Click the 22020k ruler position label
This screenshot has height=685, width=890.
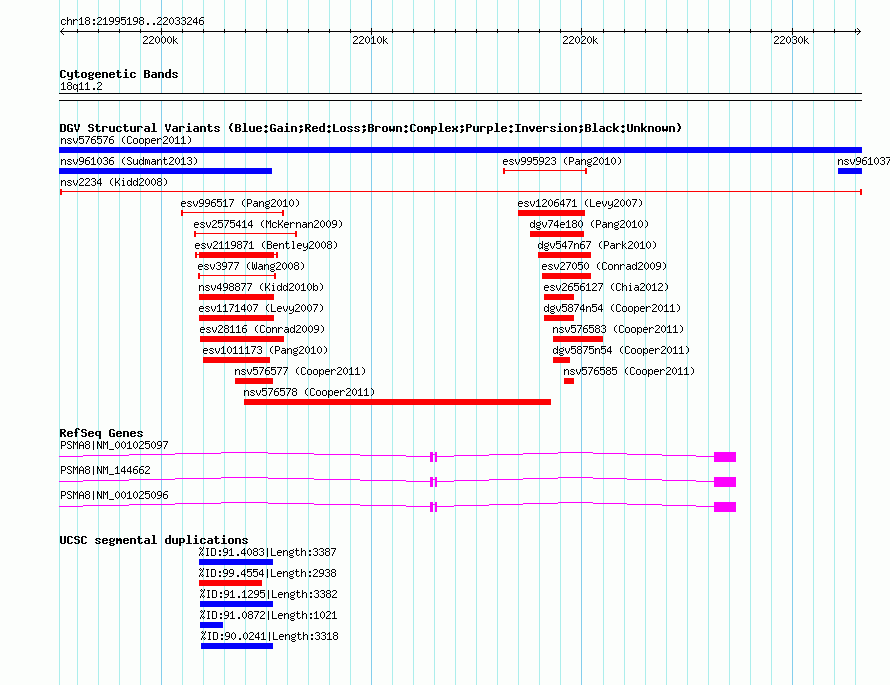pos(580,40)
